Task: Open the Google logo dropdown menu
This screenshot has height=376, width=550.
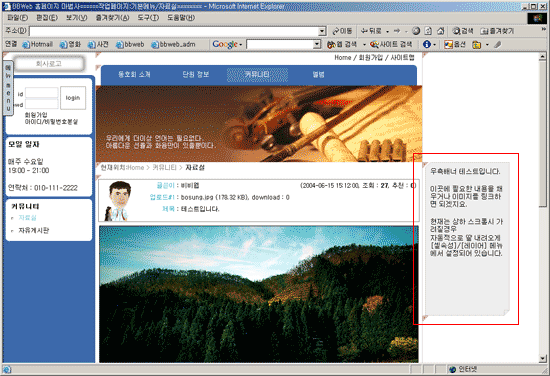Action: [227, 44]
